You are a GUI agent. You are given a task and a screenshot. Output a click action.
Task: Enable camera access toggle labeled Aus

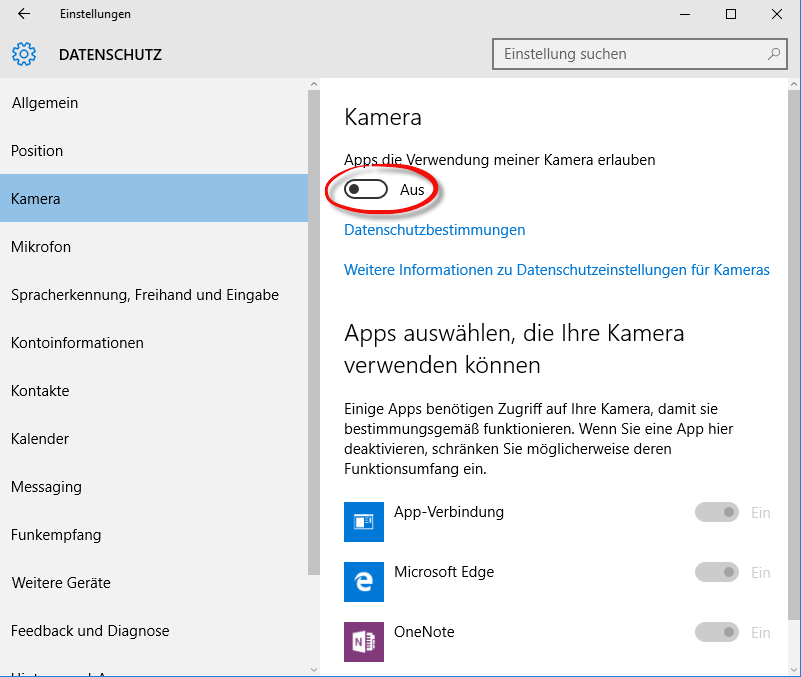(x=366, y=190)
